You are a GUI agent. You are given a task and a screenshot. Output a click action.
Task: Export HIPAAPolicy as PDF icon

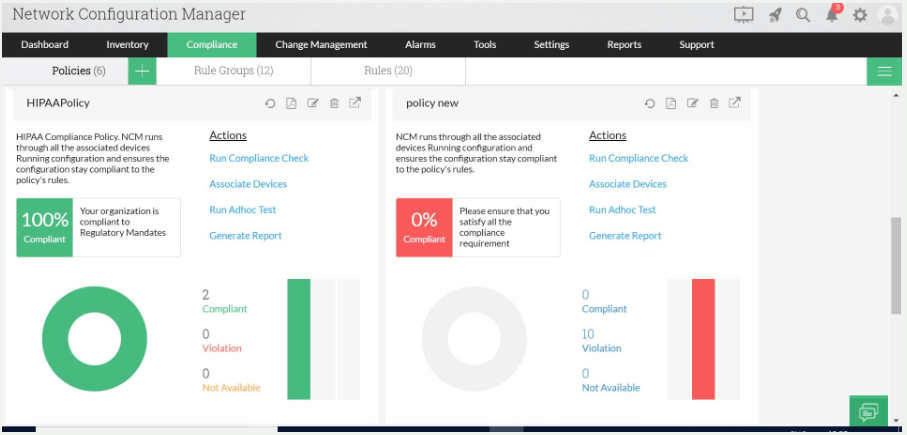291,103
